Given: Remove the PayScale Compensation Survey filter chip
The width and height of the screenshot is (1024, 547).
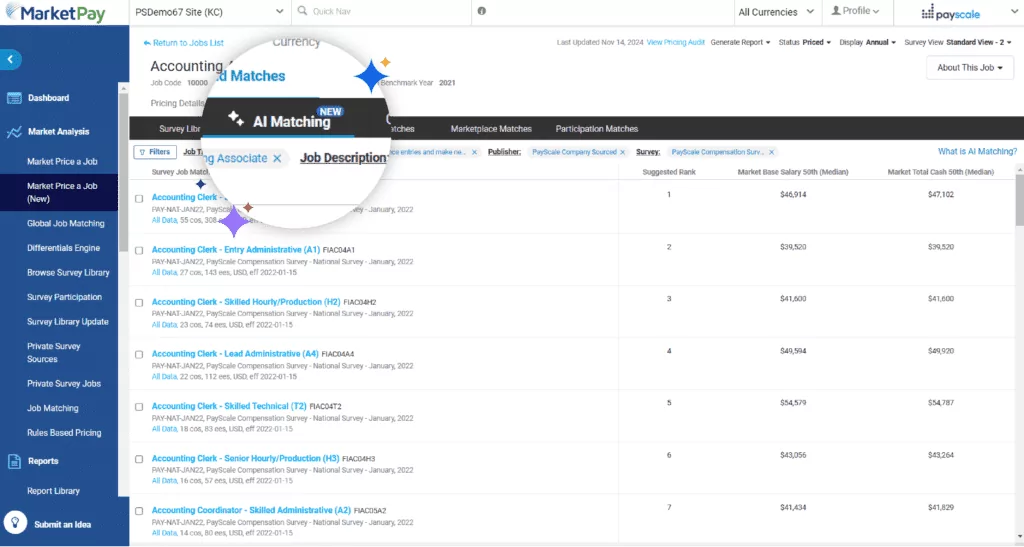Looking at the screenshot, I should tap(769, 152).
